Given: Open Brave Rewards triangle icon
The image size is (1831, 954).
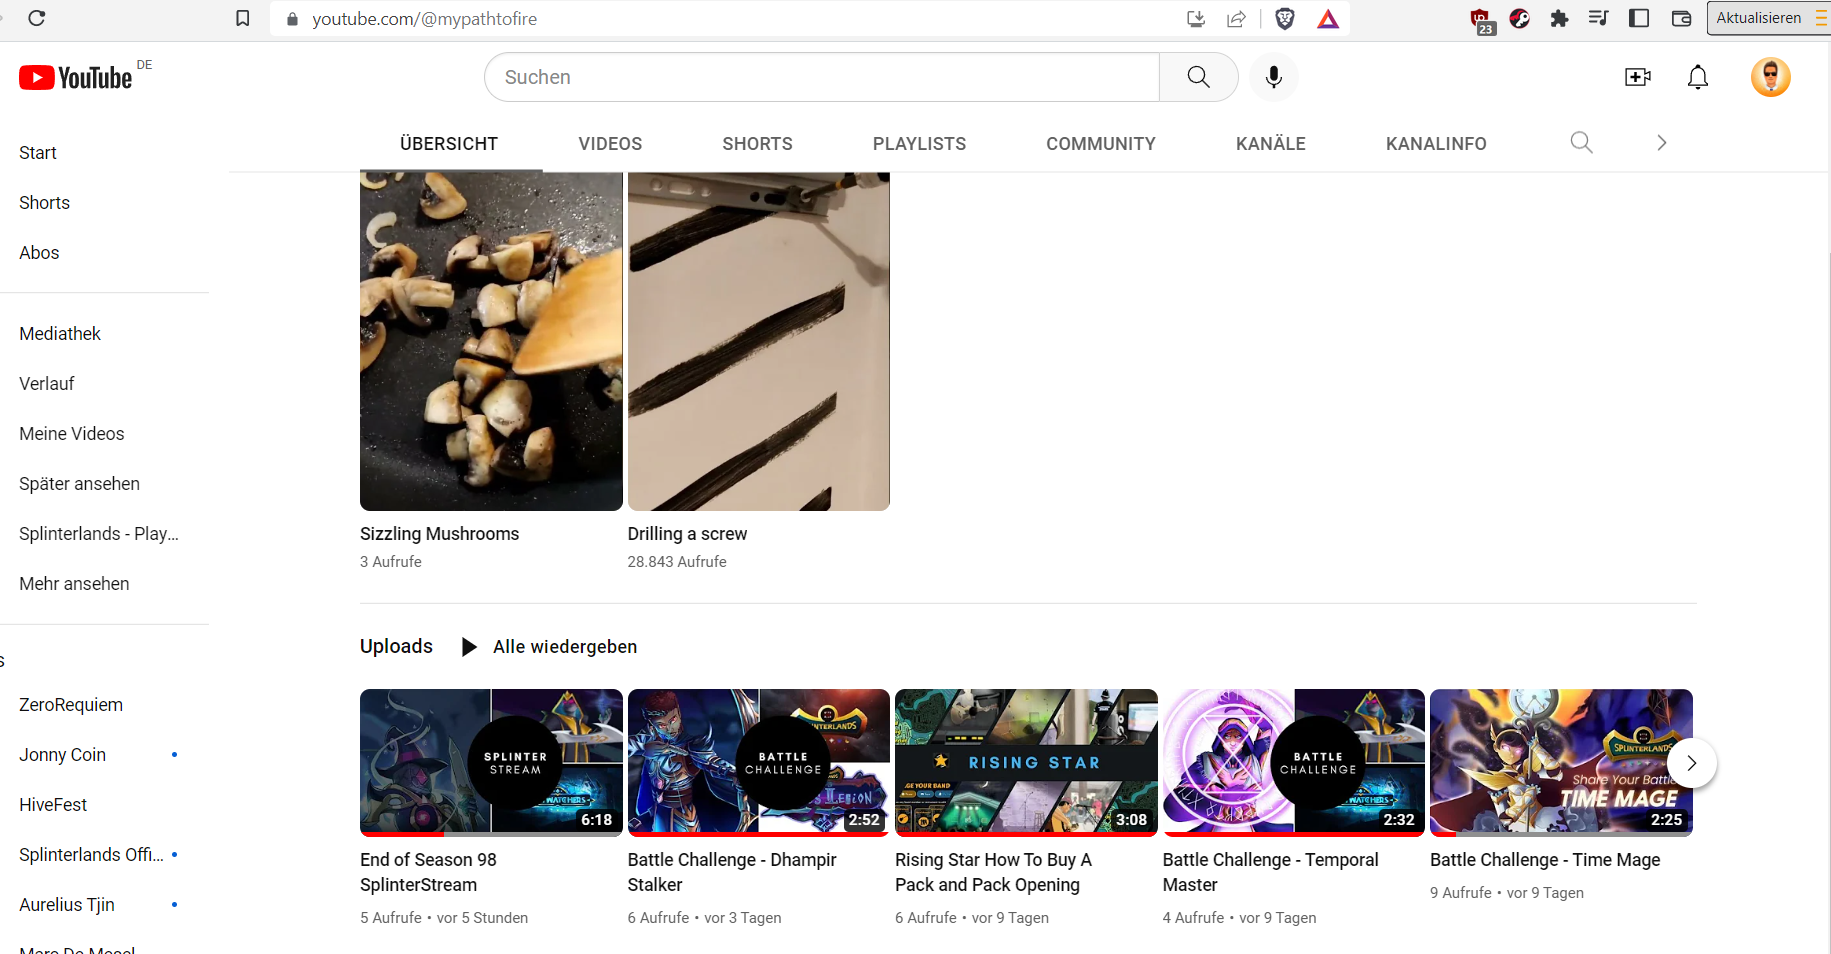Looking at the screenshot, I should [1328, 18].
